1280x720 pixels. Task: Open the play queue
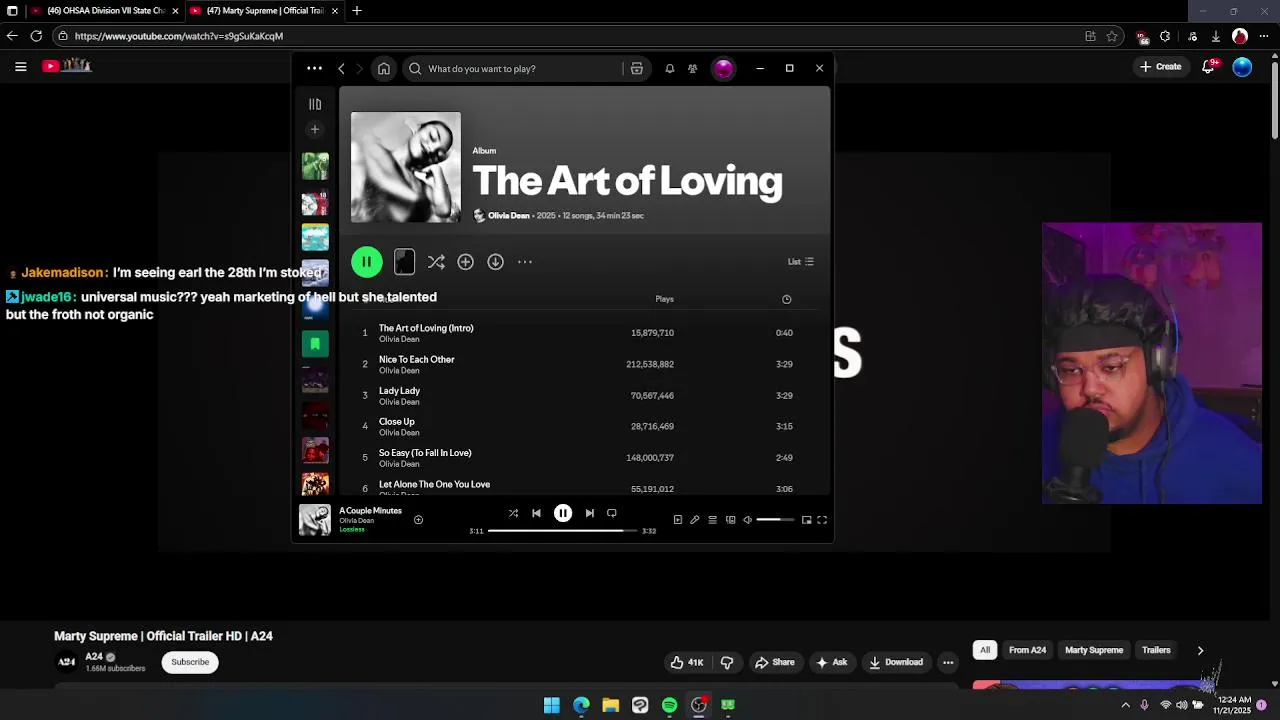tap(712, 520)
